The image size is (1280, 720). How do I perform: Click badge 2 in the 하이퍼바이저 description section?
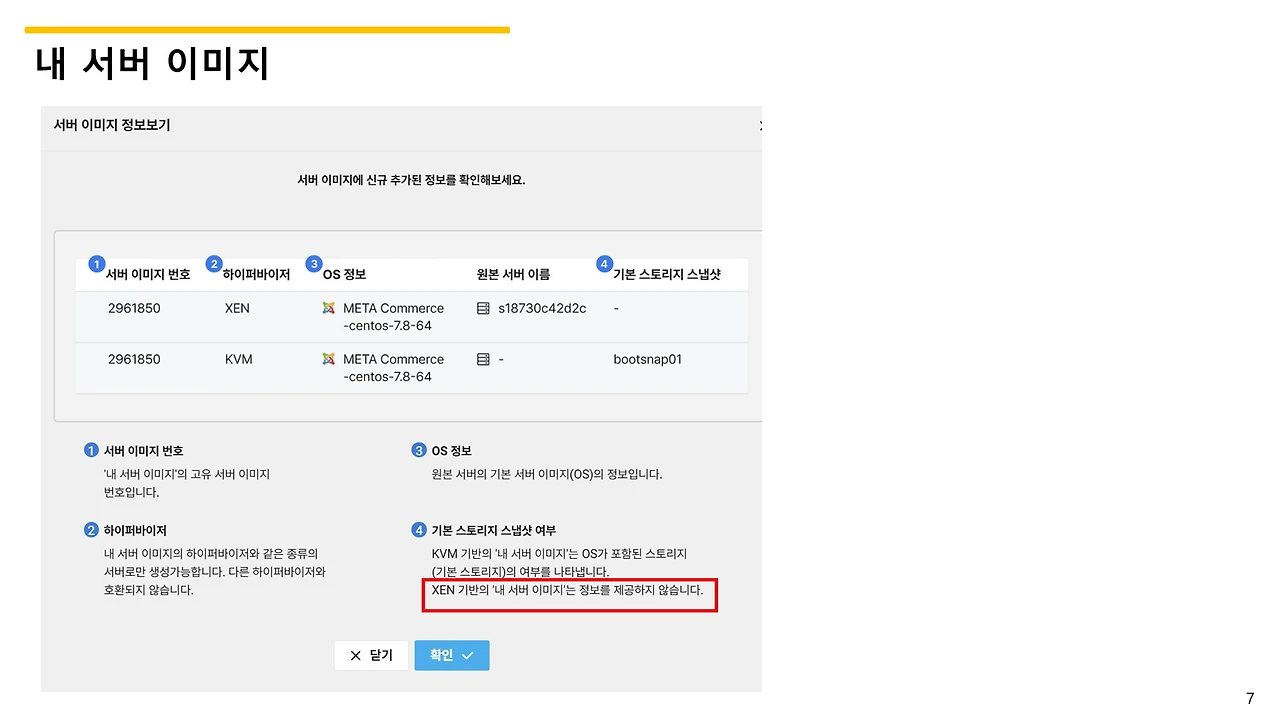pyautogui.click(x=91, y=530)
